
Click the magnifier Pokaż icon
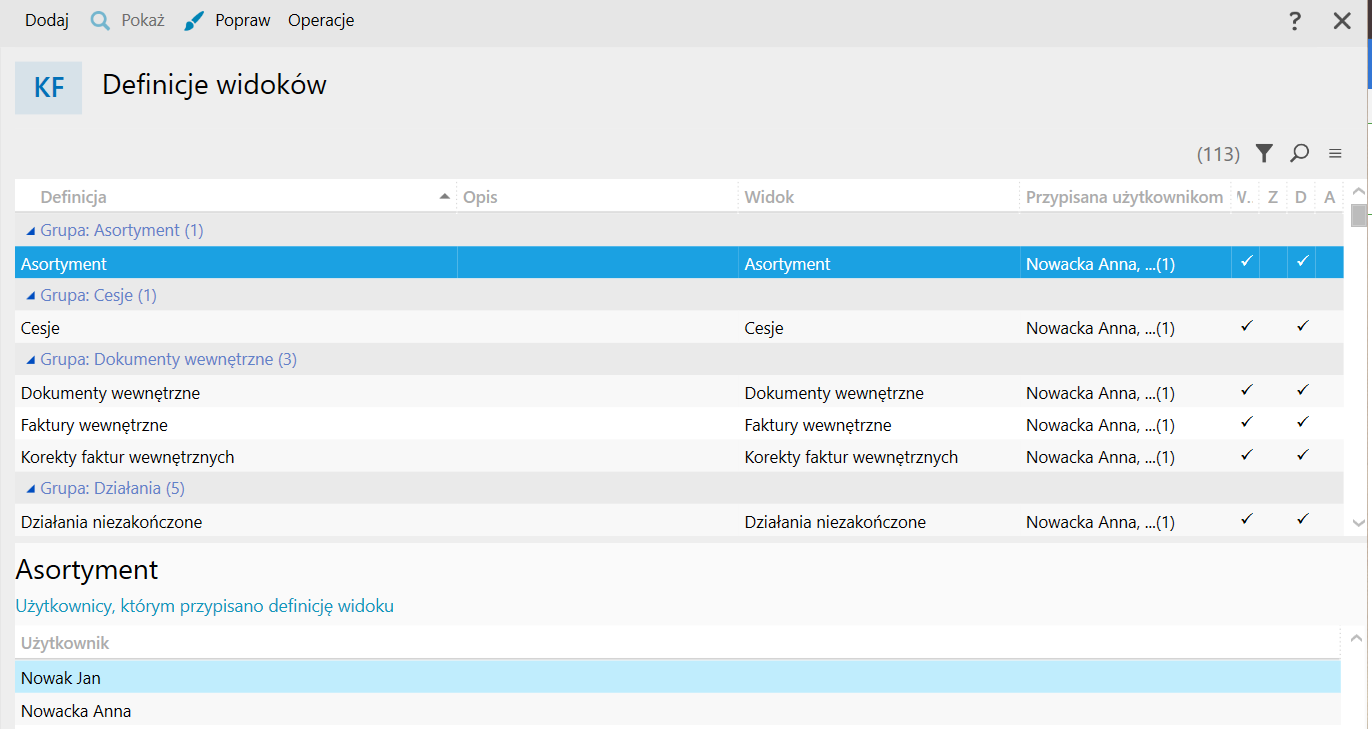tap(100, 21)
